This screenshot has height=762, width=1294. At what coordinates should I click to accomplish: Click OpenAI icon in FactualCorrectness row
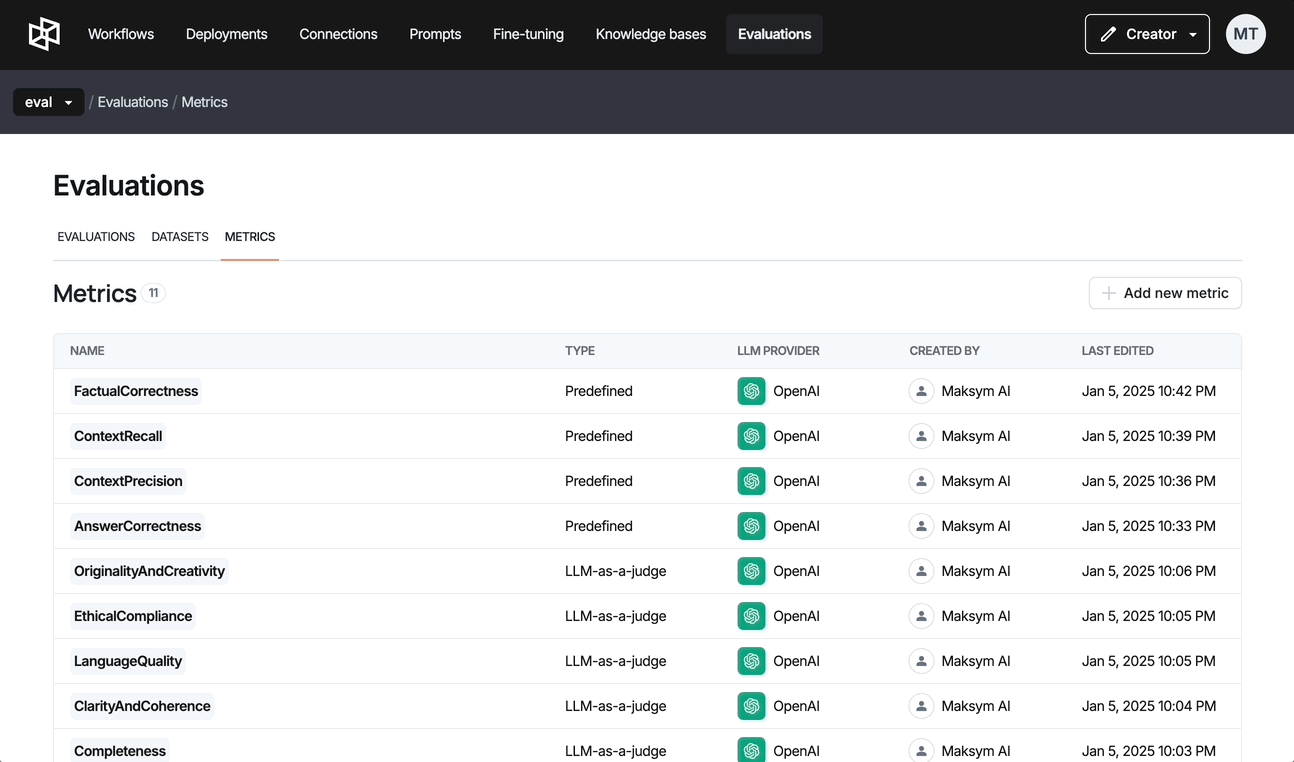751,391
